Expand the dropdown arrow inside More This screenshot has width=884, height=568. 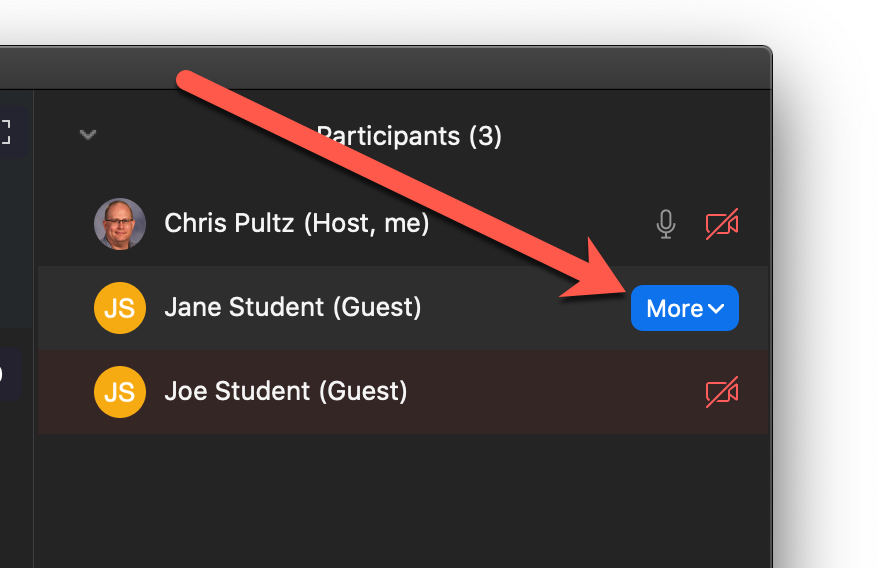(716, 309)
